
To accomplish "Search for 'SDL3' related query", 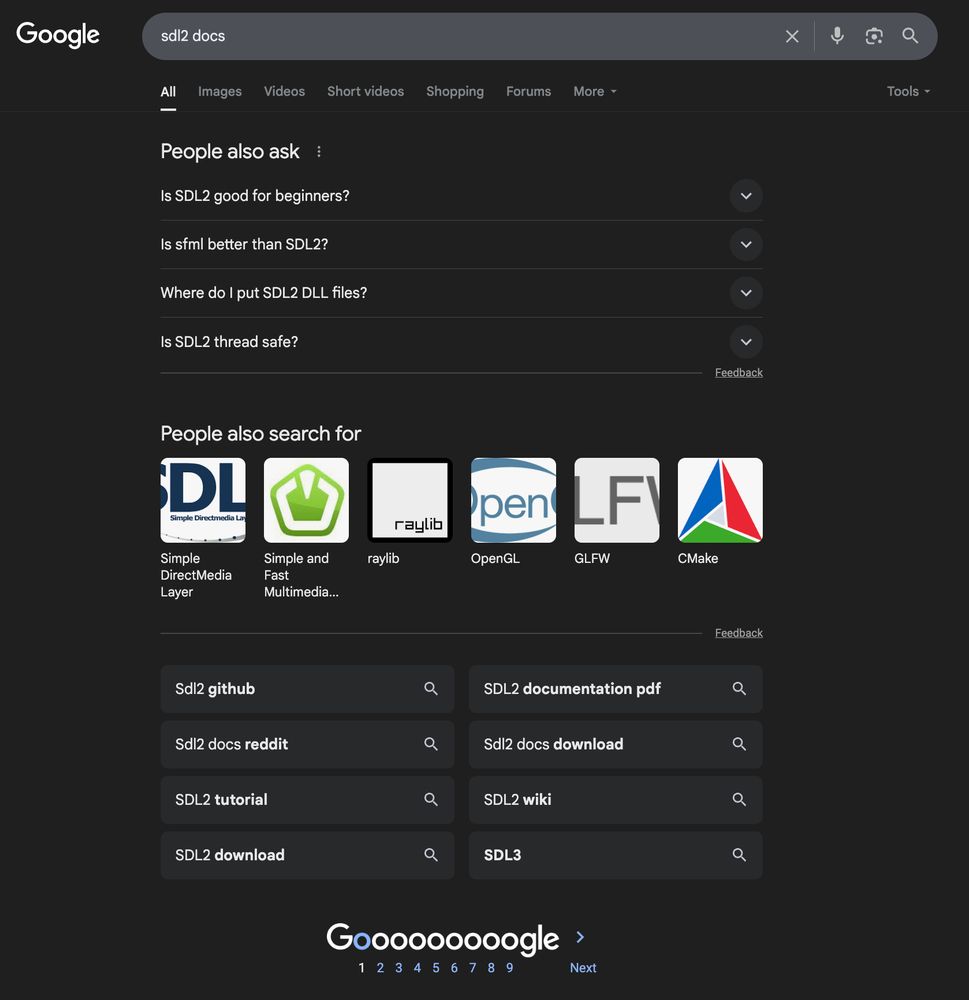I will pyautogui.click(x=616, y=855).
